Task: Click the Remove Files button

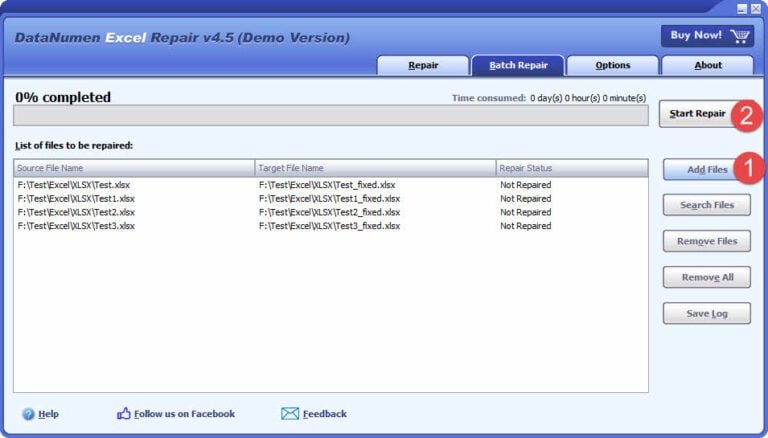Action: coord(707,241)
